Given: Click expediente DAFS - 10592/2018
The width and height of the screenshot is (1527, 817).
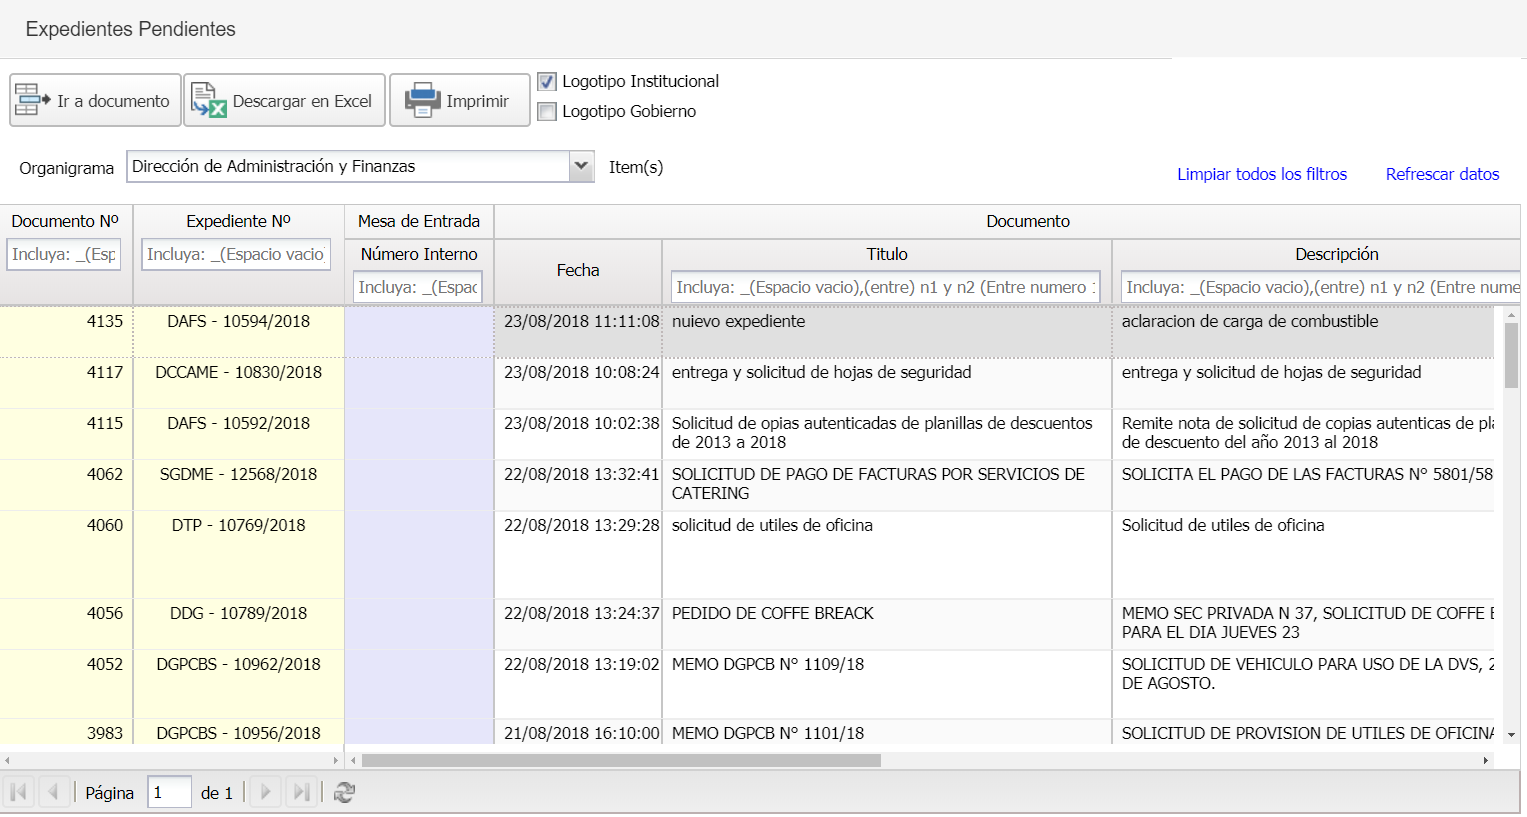Looking at the screenshot, I should [238, 423].
